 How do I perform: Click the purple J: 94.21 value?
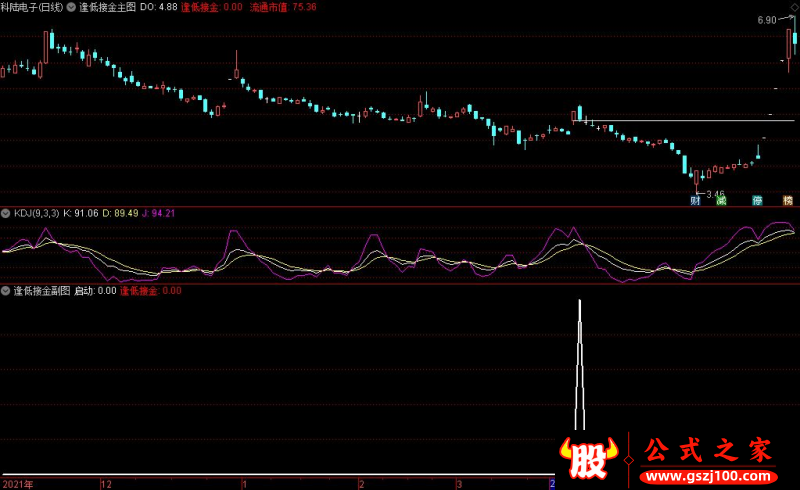(x=158, y=213)
